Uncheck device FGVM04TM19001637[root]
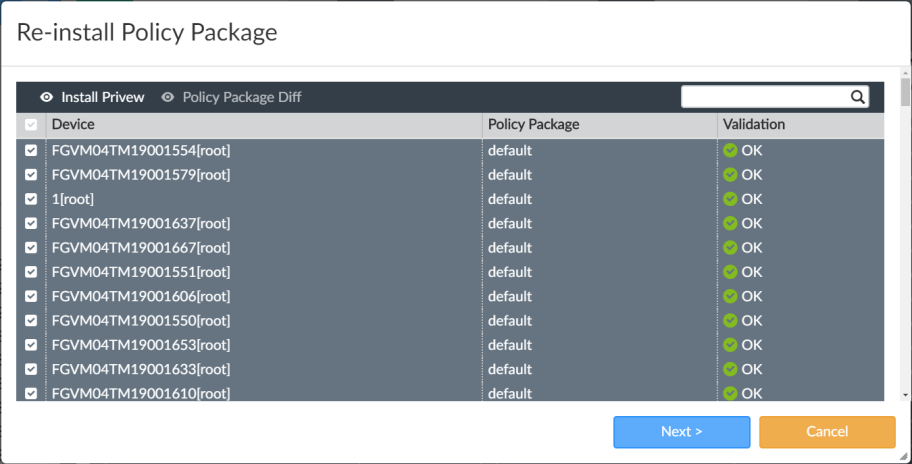The image size is (912, 464). [31, 224]
